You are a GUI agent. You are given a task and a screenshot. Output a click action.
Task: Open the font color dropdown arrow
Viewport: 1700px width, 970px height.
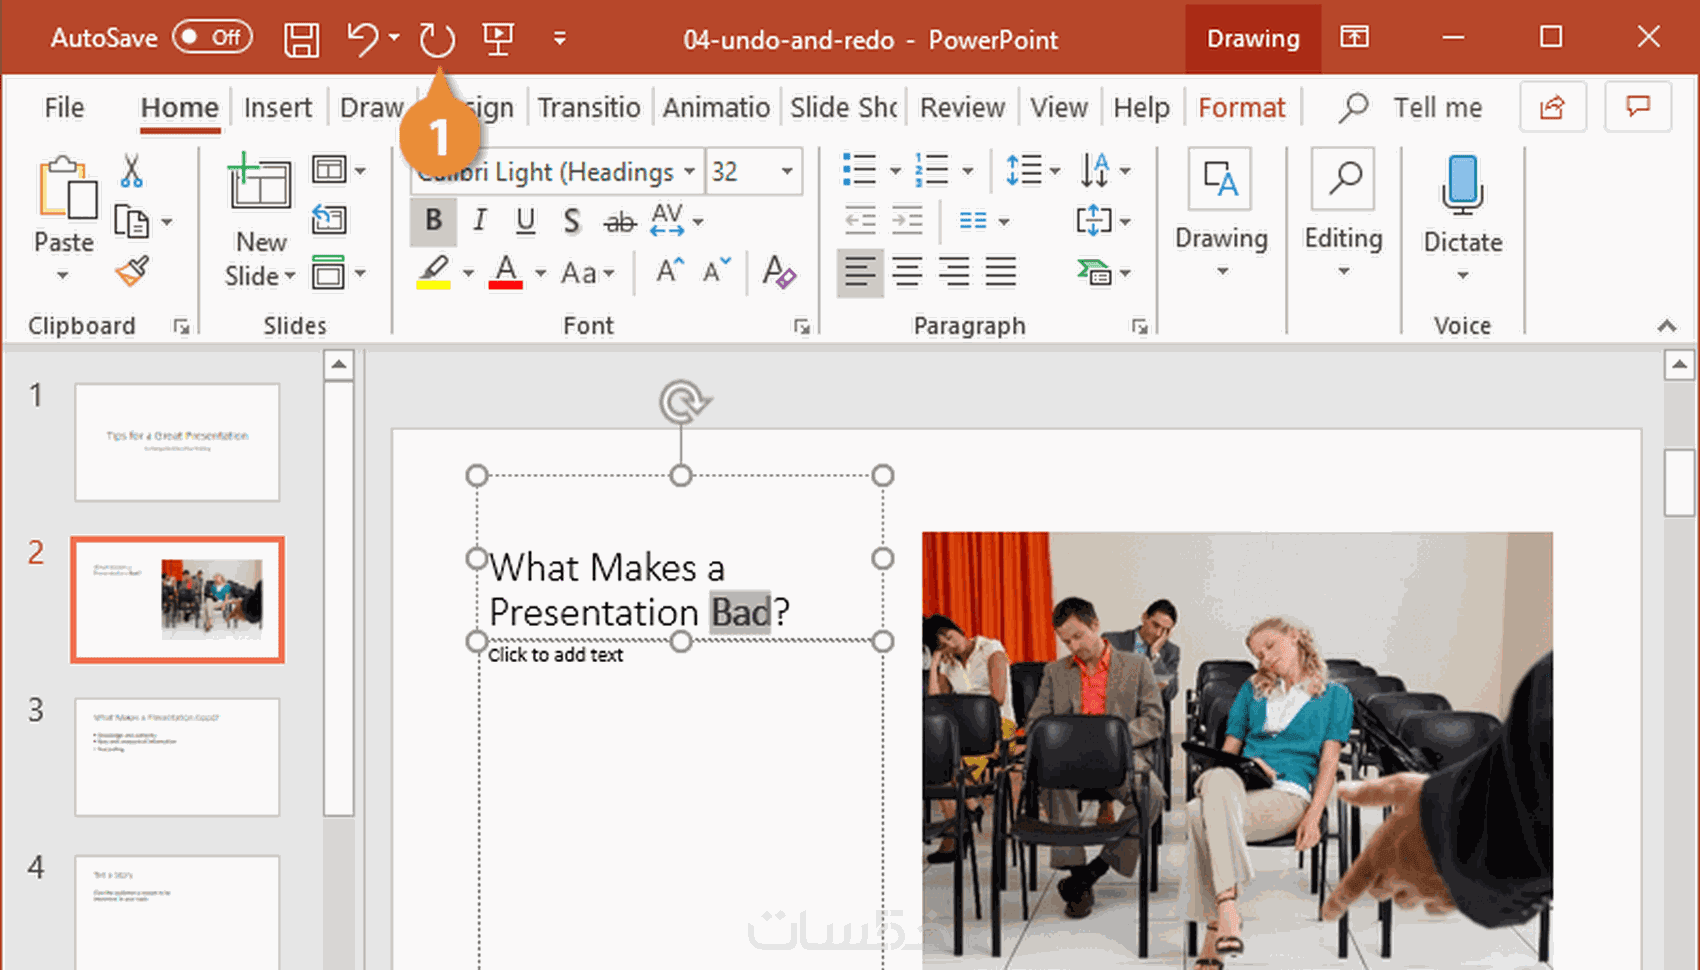[540, 272]
